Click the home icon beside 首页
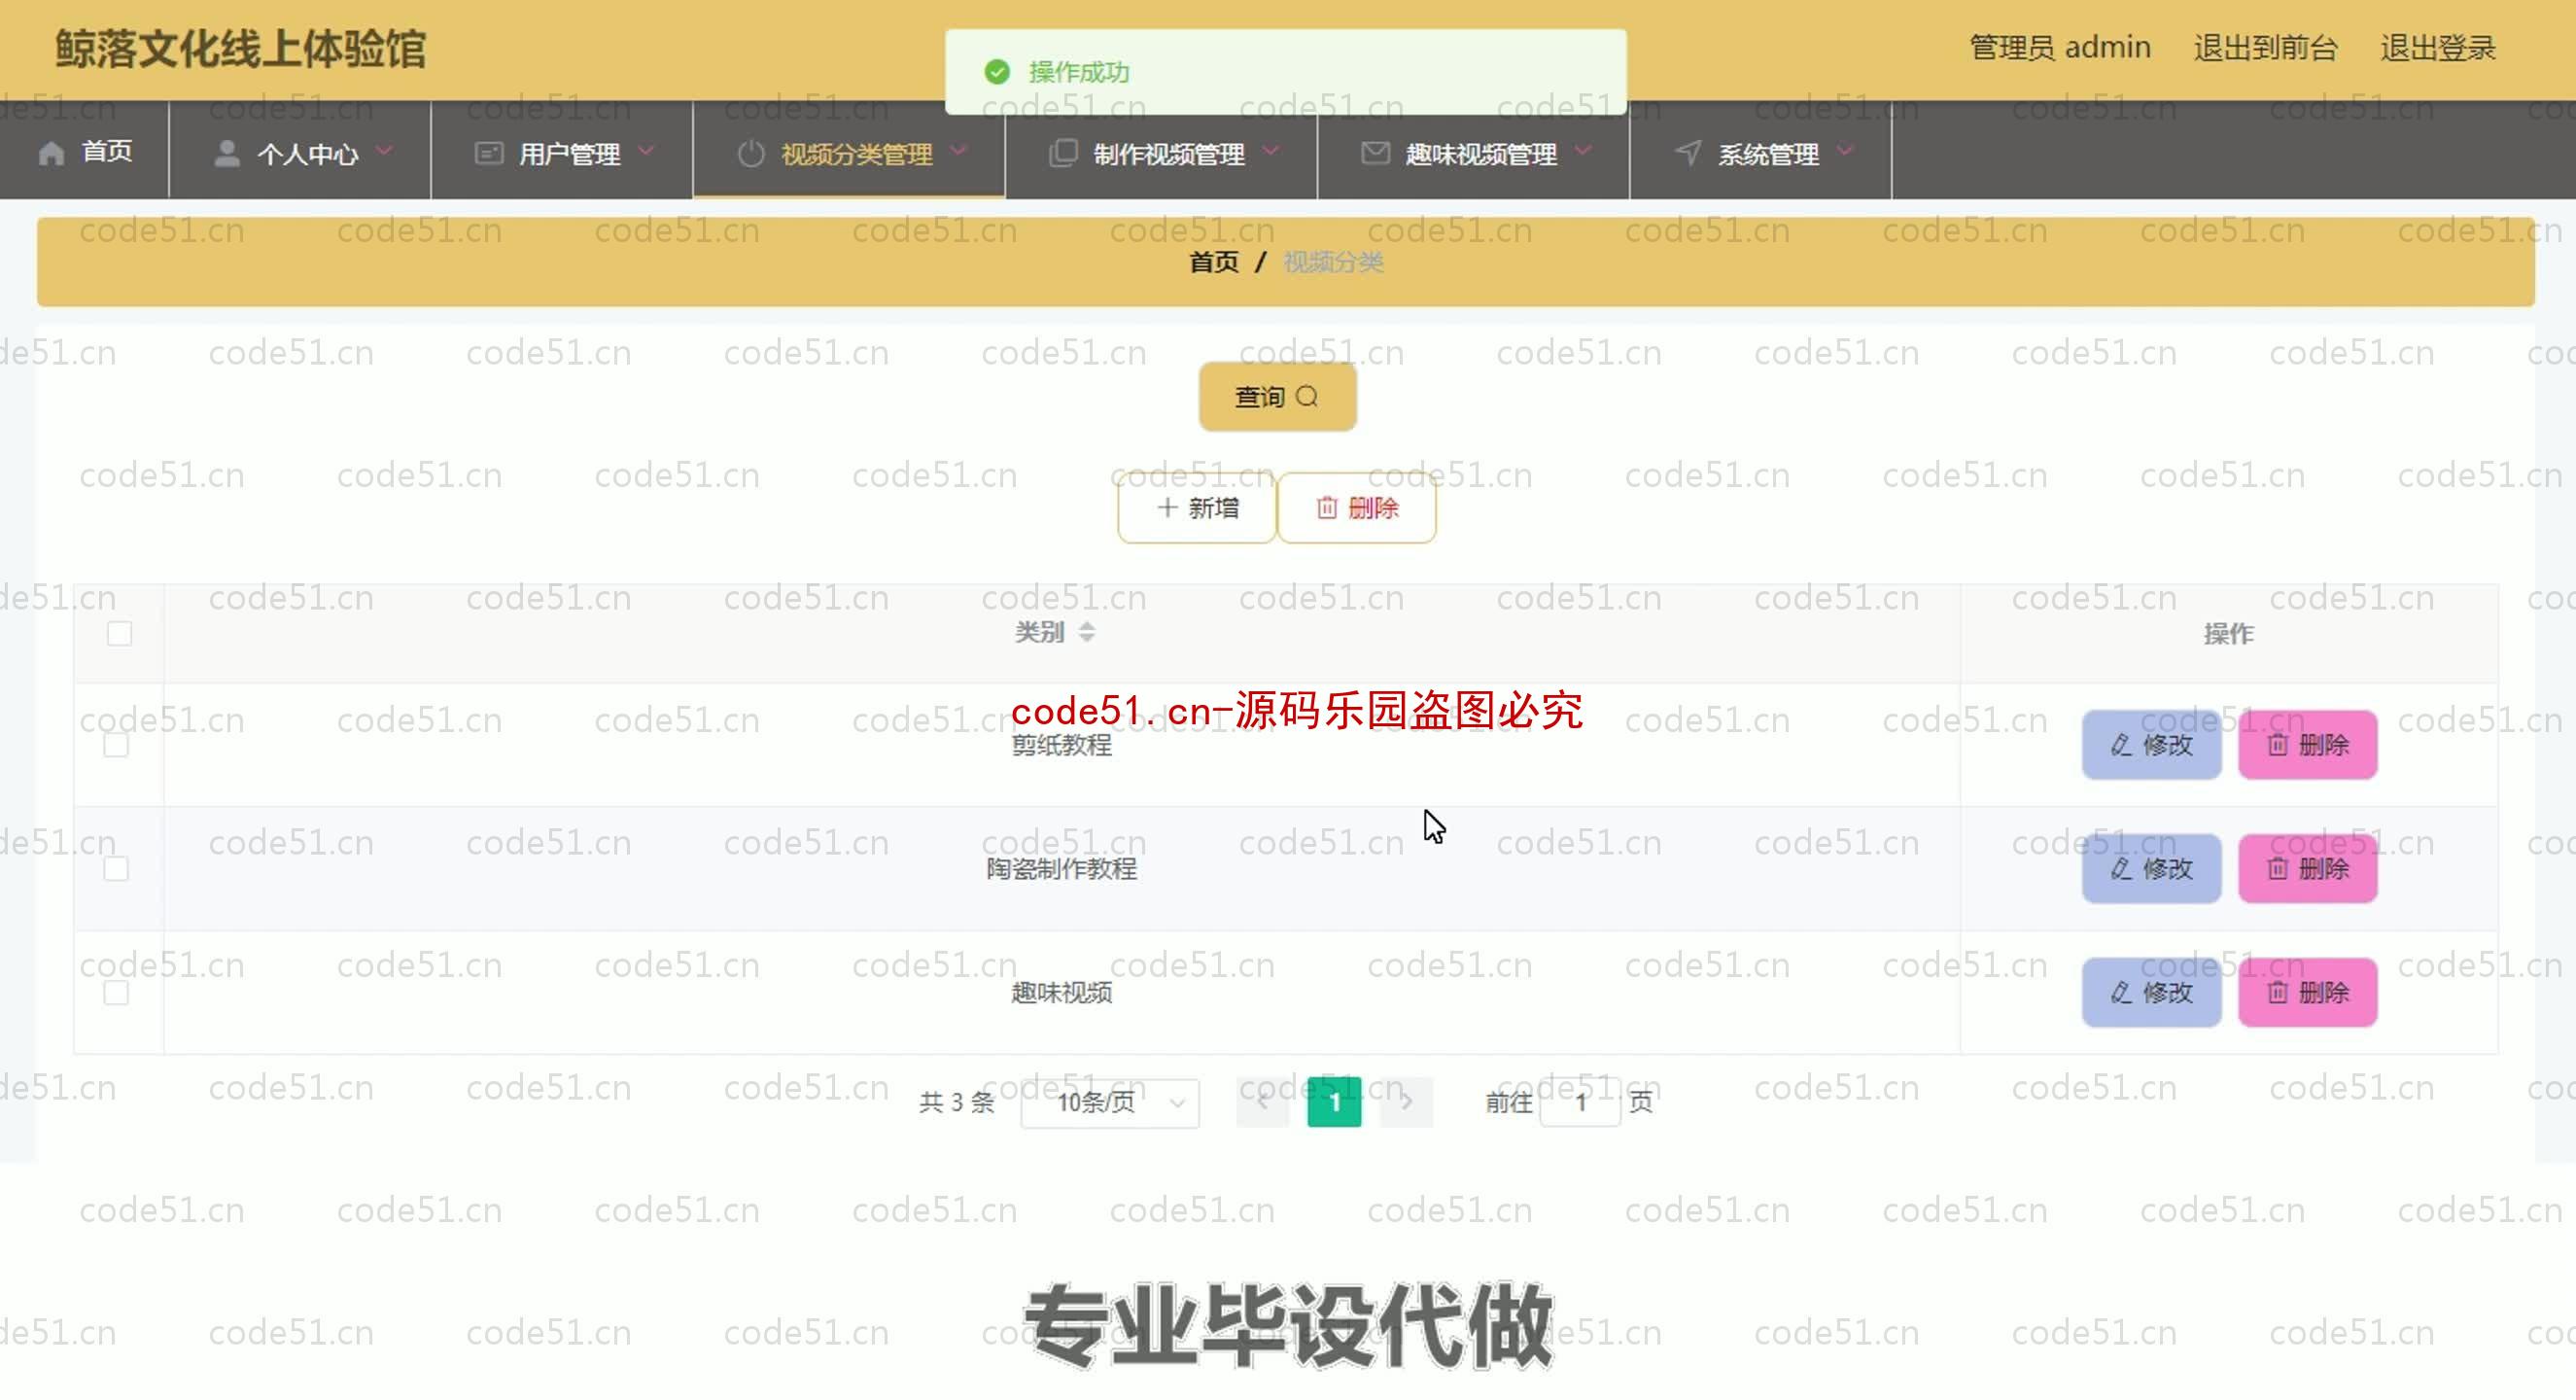Screen dimensions: 2576x1400 [51, 152]
